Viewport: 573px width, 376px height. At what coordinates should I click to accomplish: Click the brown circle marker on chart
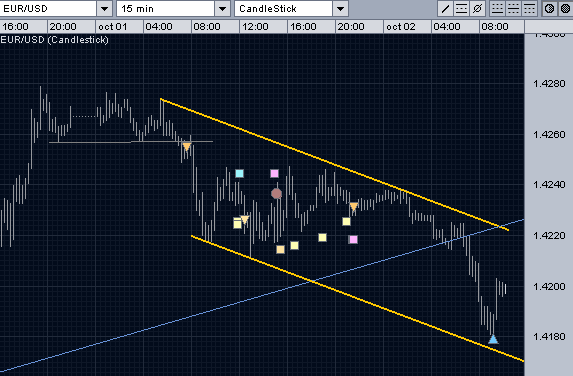click(277, 193)
